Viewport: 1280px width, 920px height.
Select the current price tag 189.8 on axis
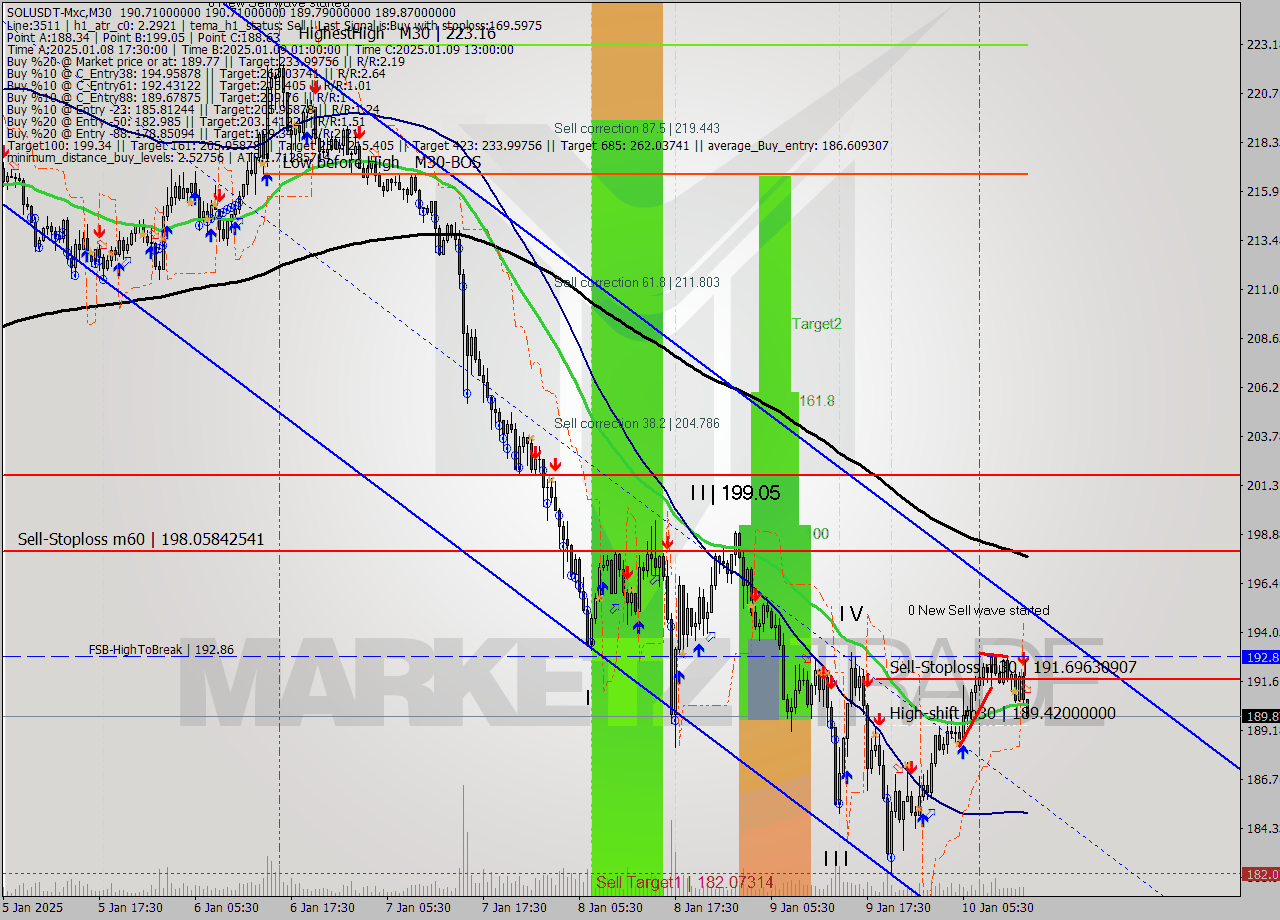click(x=1260, y=716)
